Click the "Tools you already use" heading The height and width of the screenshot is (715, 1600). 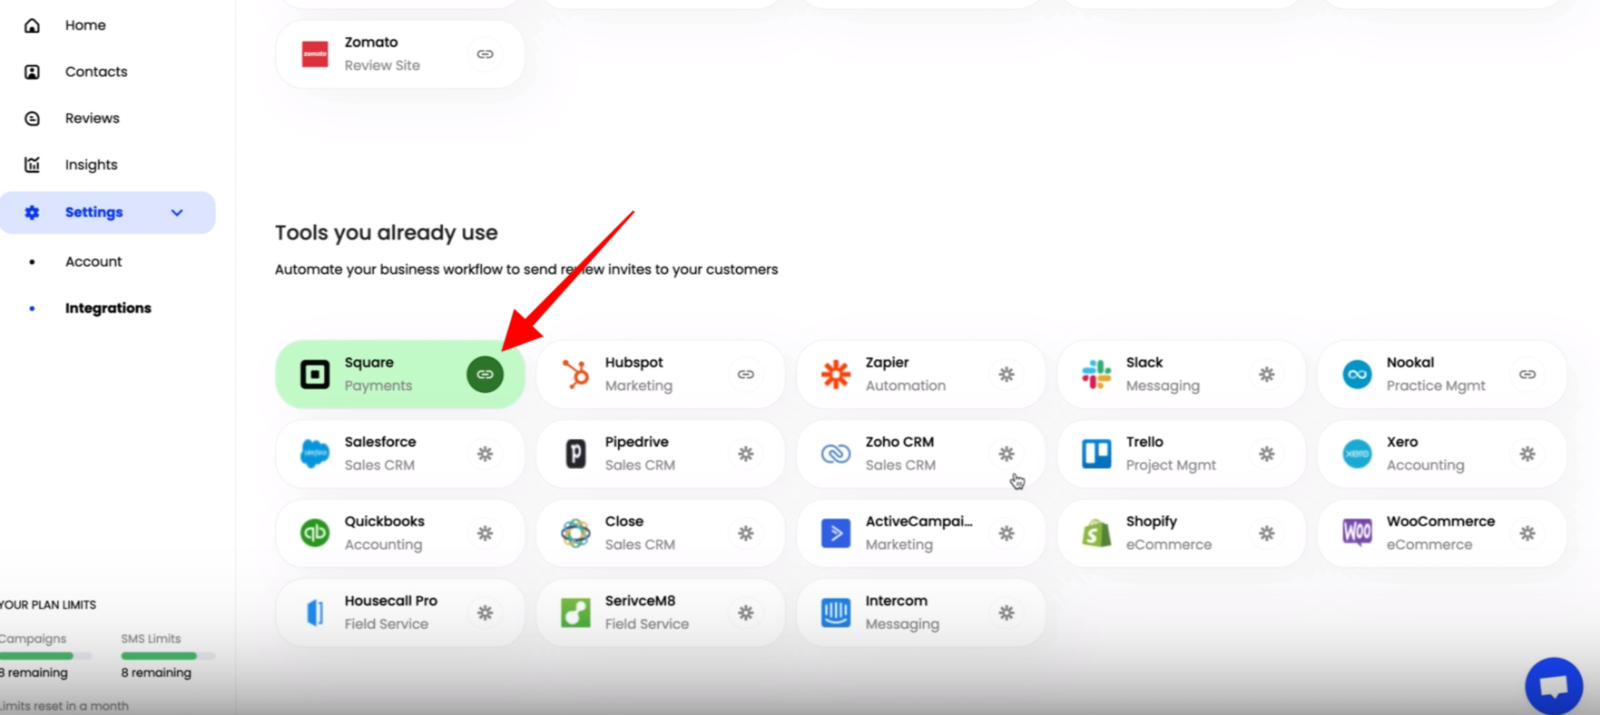[386, 233]
